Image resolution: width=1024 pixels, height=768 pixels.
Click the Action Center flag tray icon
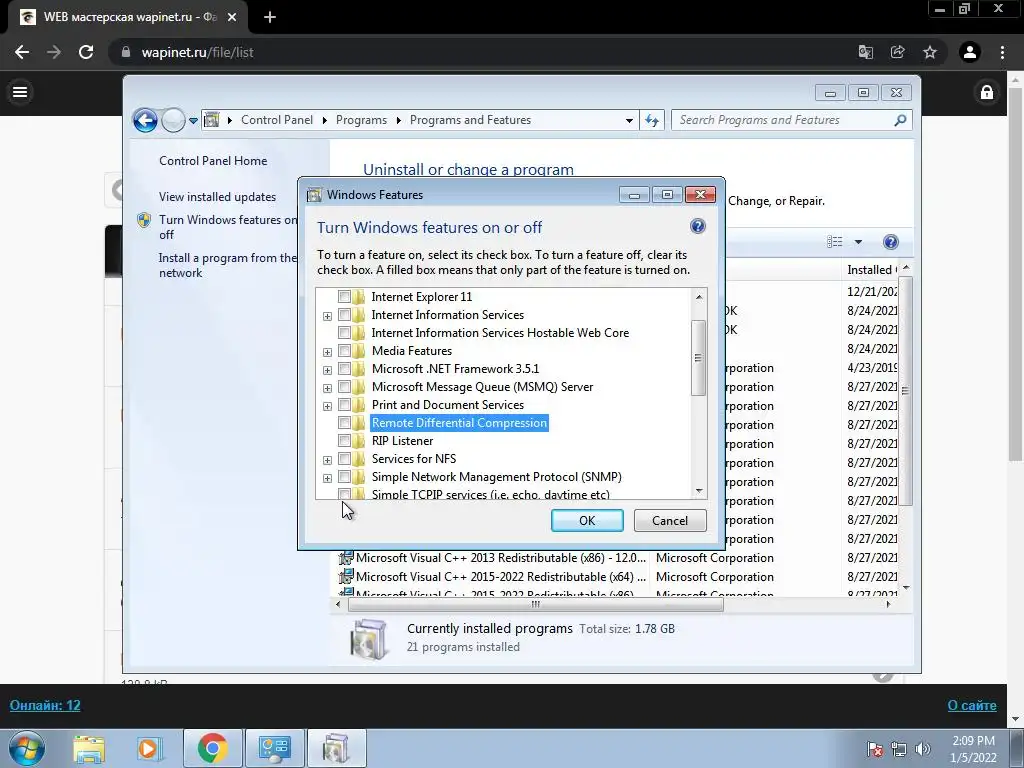click(874, 749)
